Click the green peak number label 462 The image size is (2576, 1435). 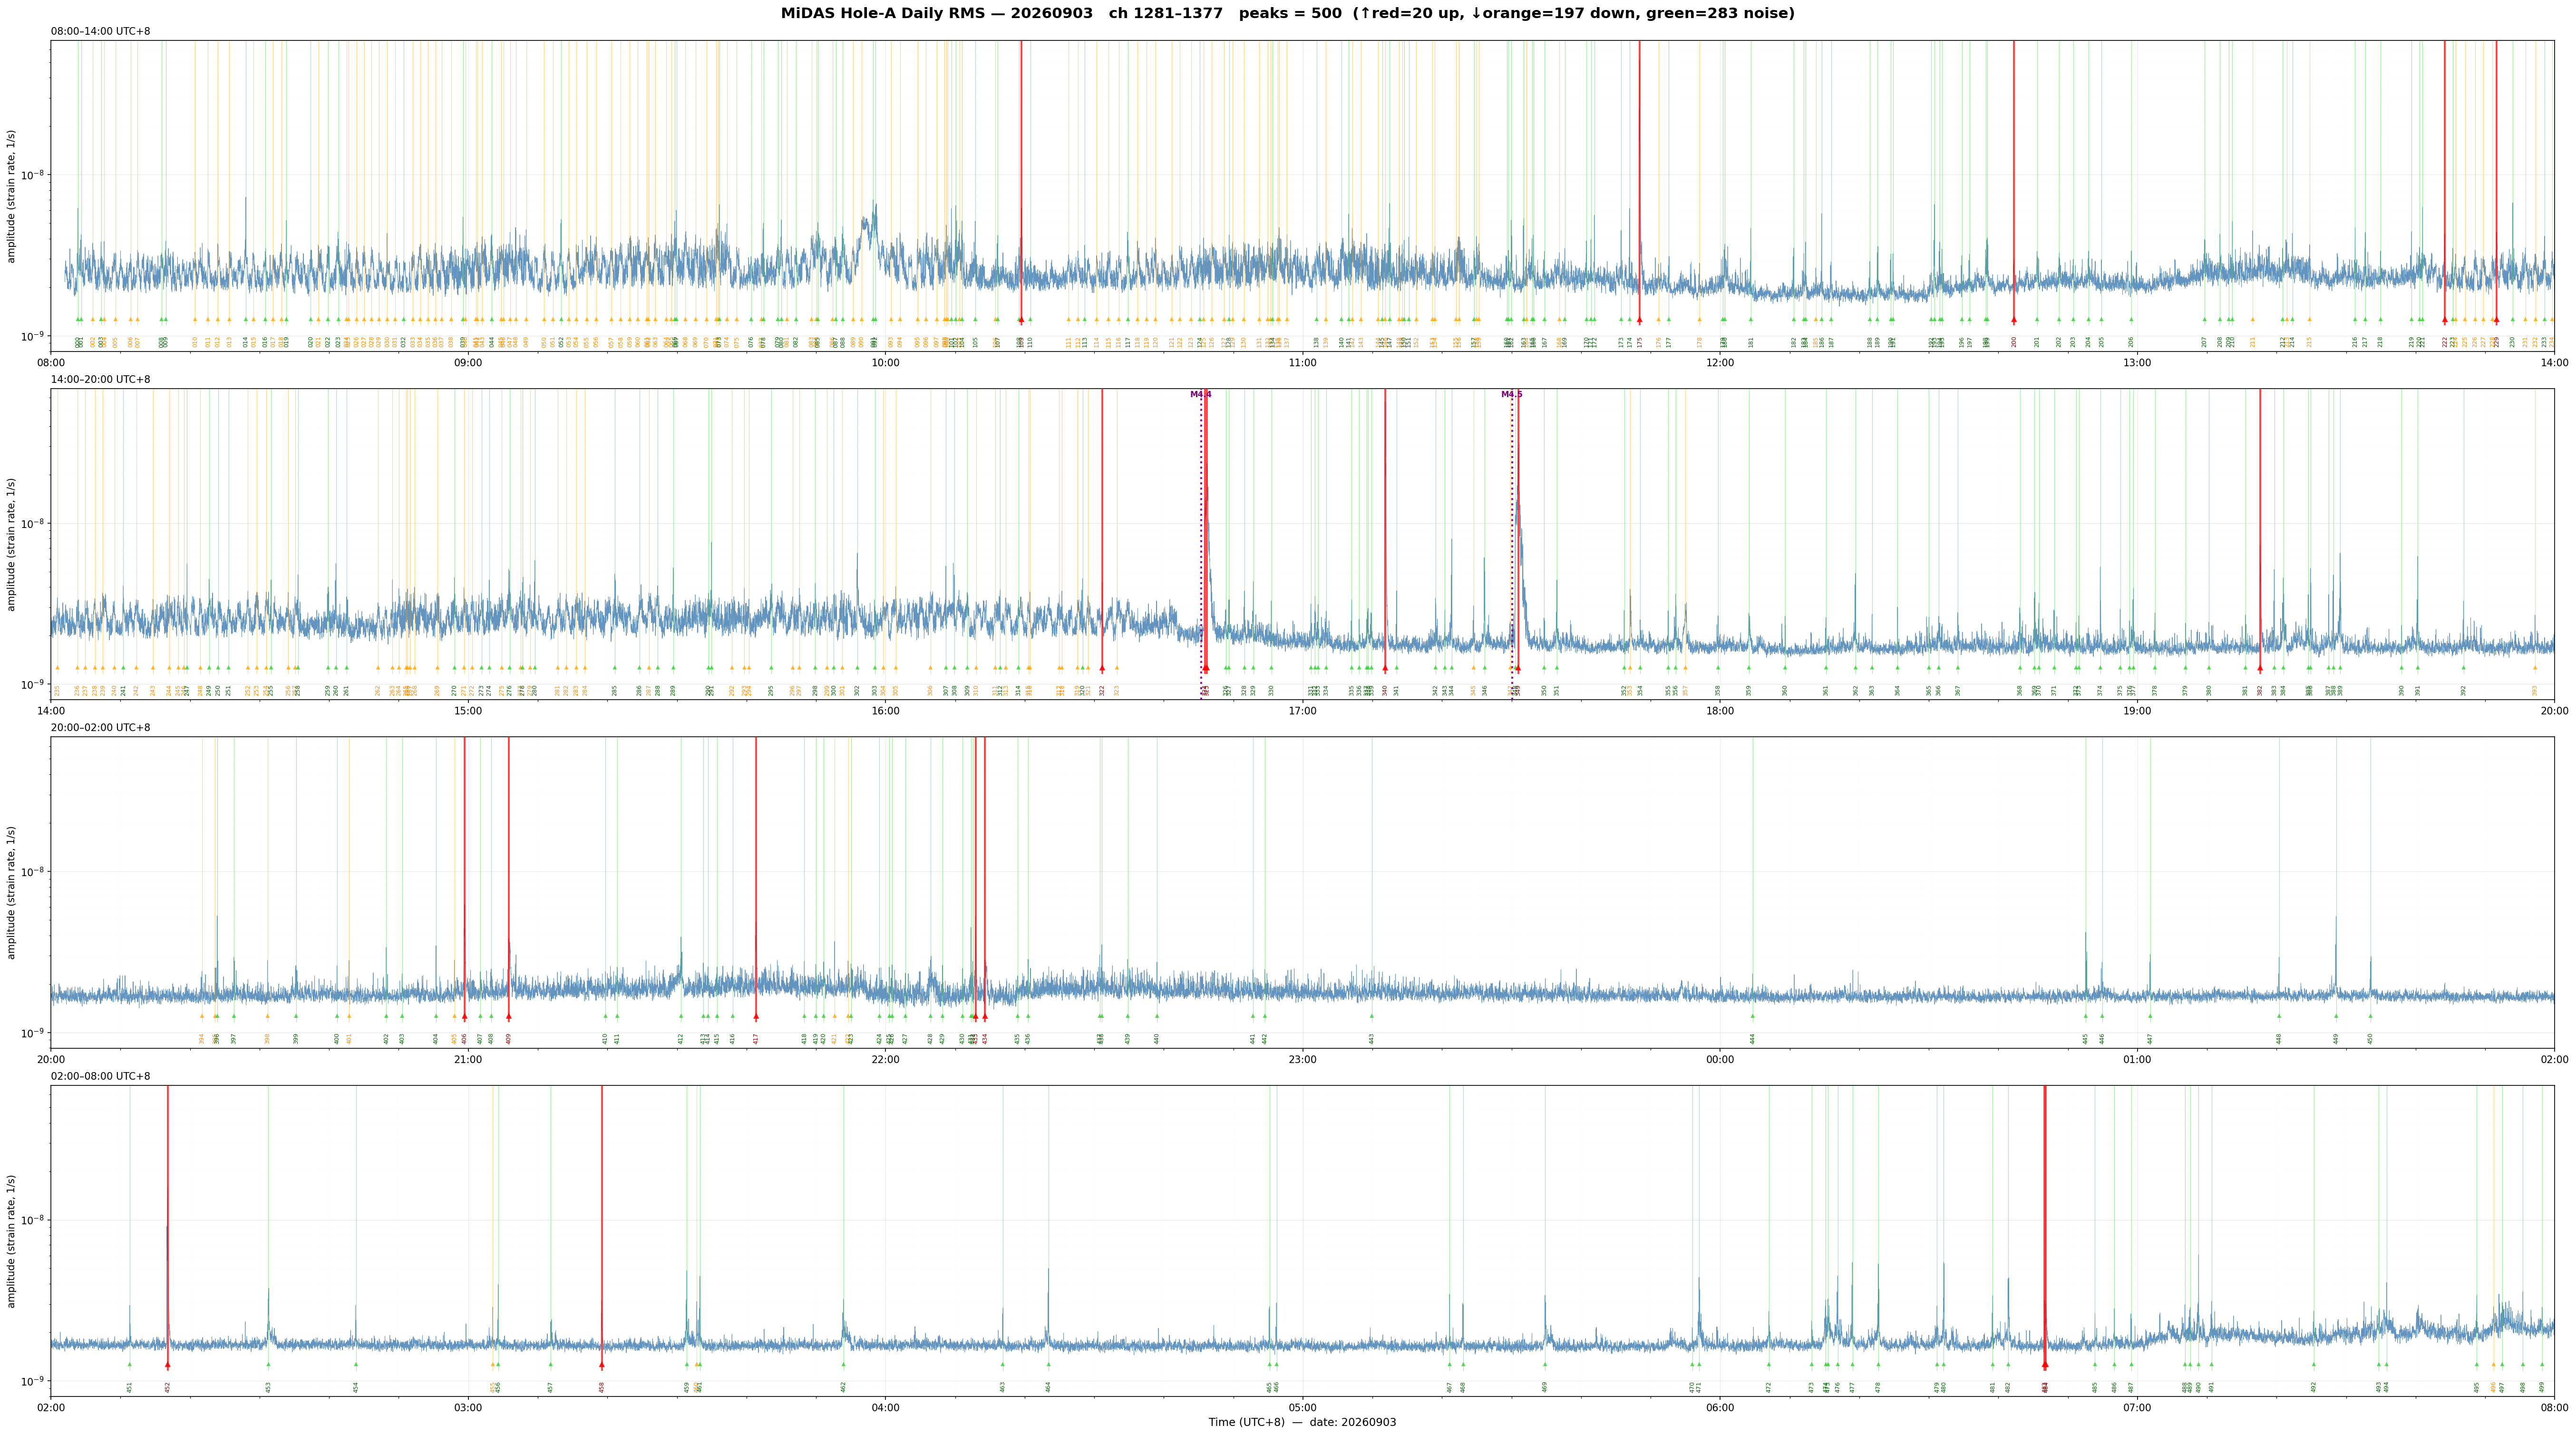[x=843, y=1387]
